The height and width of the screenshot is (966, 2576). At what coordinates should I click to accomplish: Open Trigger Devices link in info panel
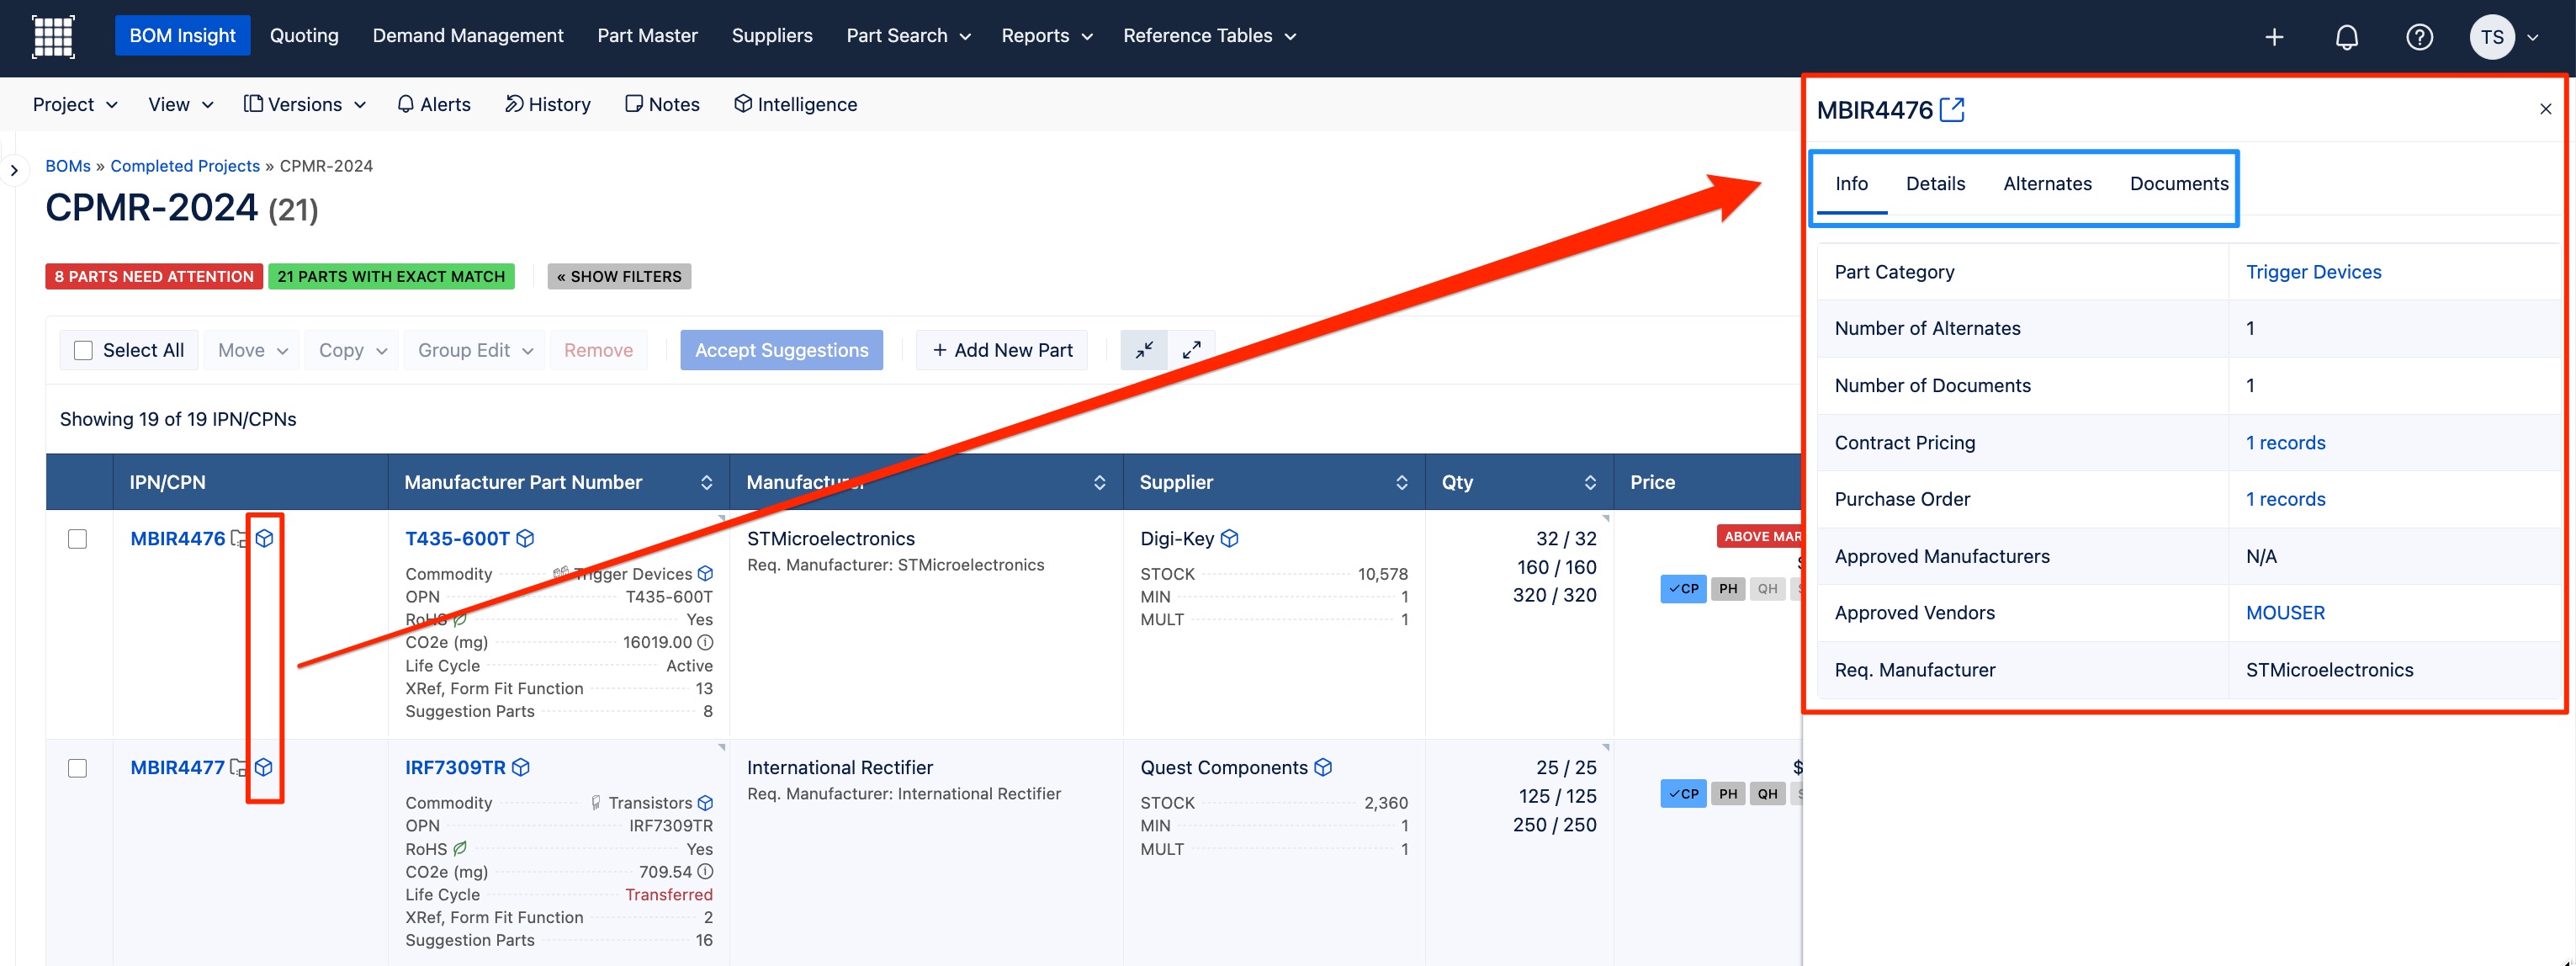[2313, 272]
